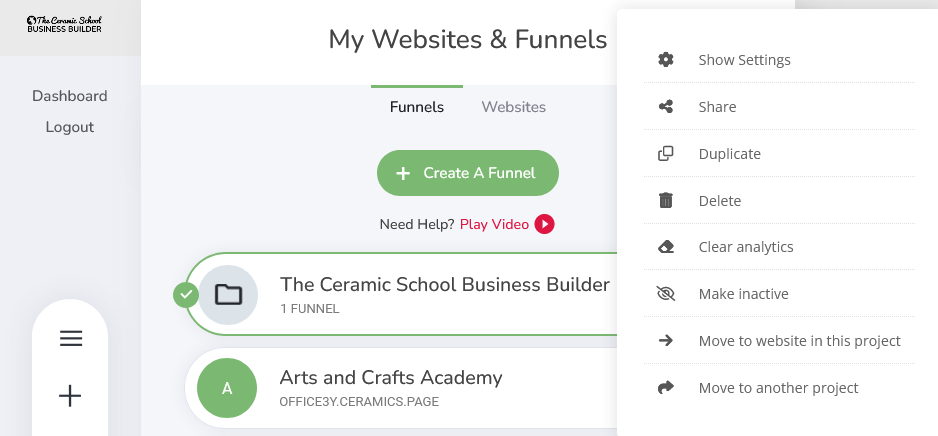
Task: Toggle the green checkmark on Ceramic School folder
Action: coord(186,294)
